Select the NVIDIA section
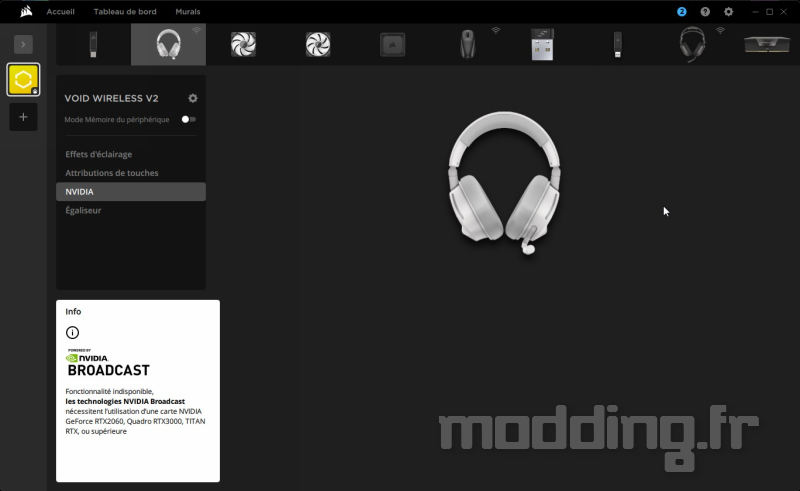Viewport: 800px width, 491px height. [131, 192]
